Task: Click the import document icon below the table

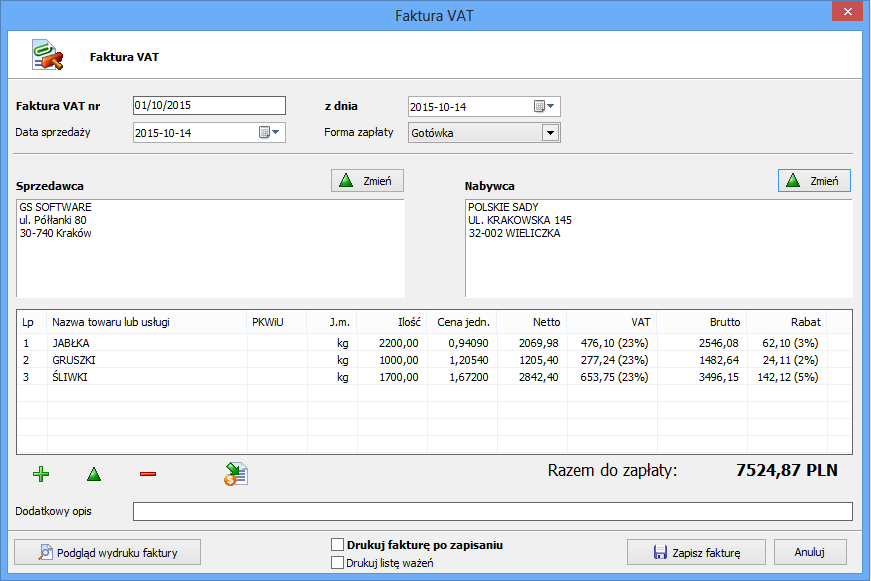Action: pos(236,474)
